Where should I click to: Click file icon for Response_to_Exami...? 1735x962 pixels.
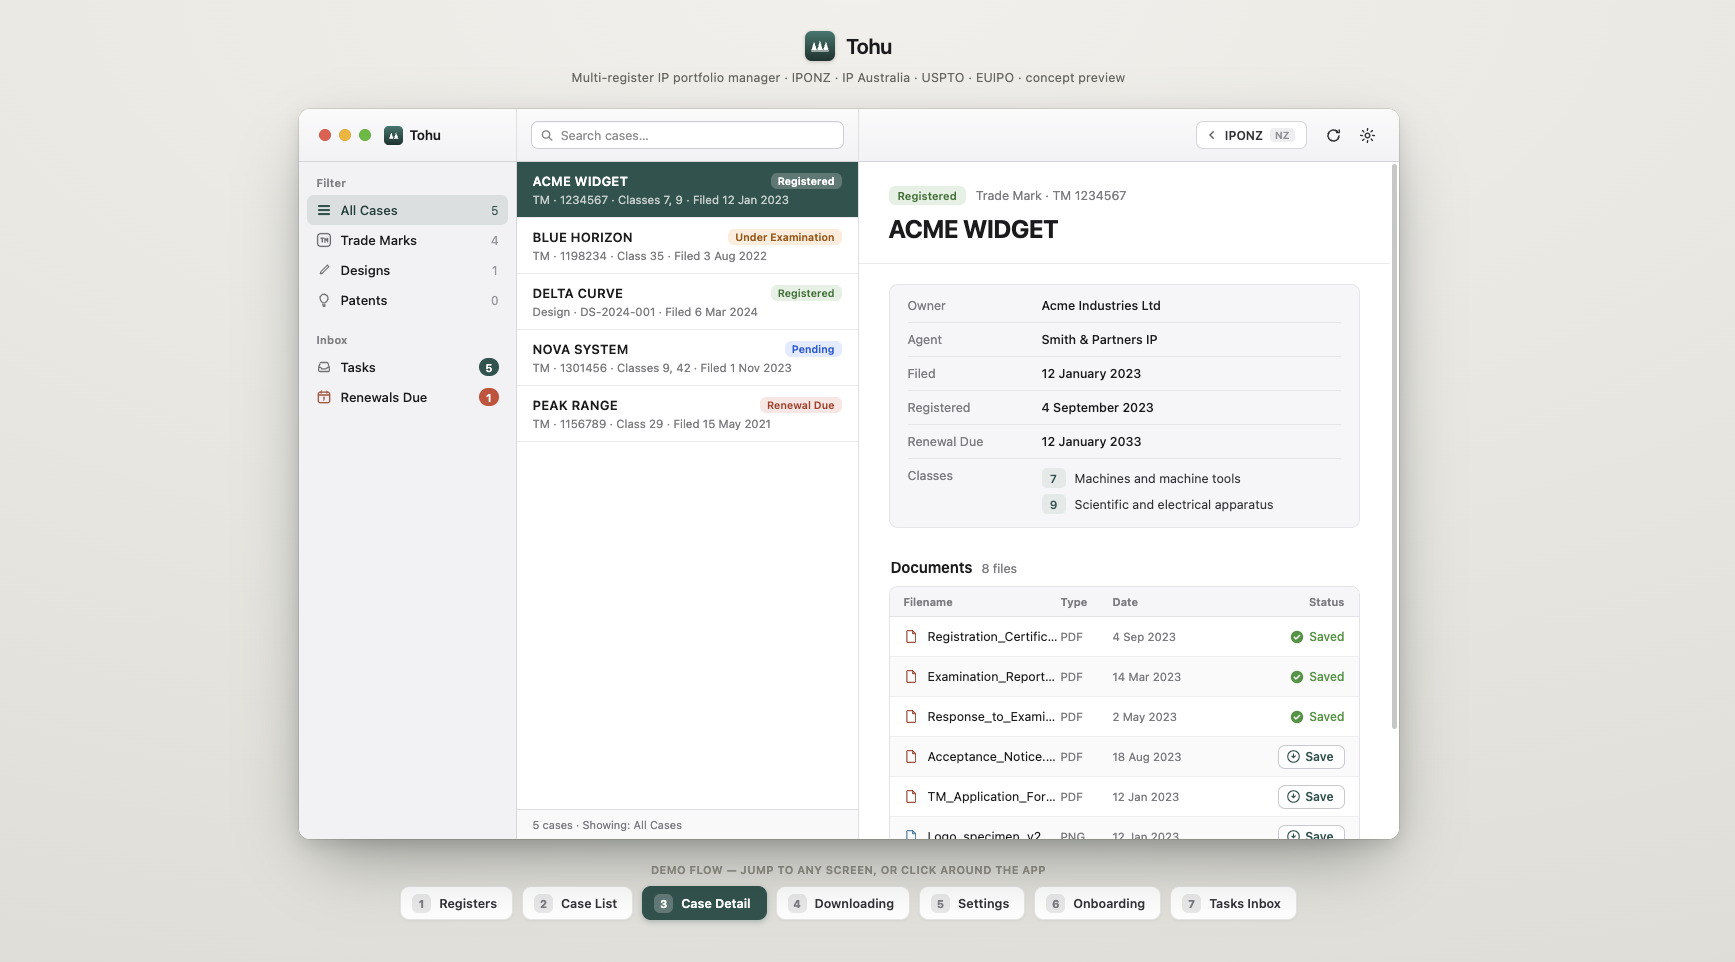pos(911,717)
